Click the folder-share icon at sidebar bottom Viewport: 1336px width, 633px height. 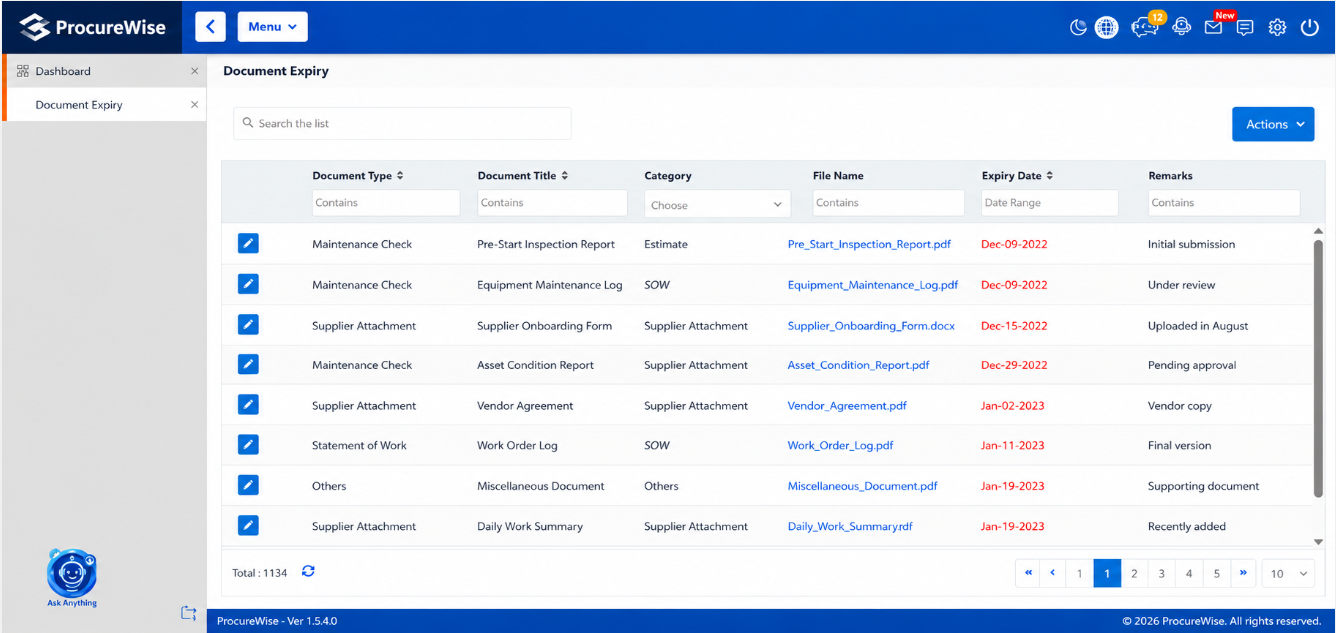[188, 613]
